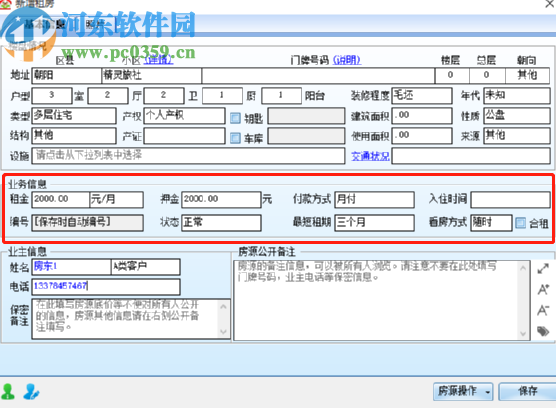
Task: Open the 产权 dropdown showing 个人产权
Action: (184, 116)
